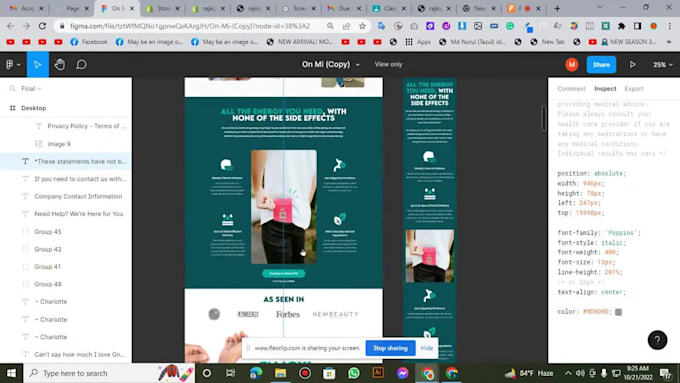Click the green CTA button on canvas
Image resolution: width=680 pixels, height=383 pixels.
(284, 274)
